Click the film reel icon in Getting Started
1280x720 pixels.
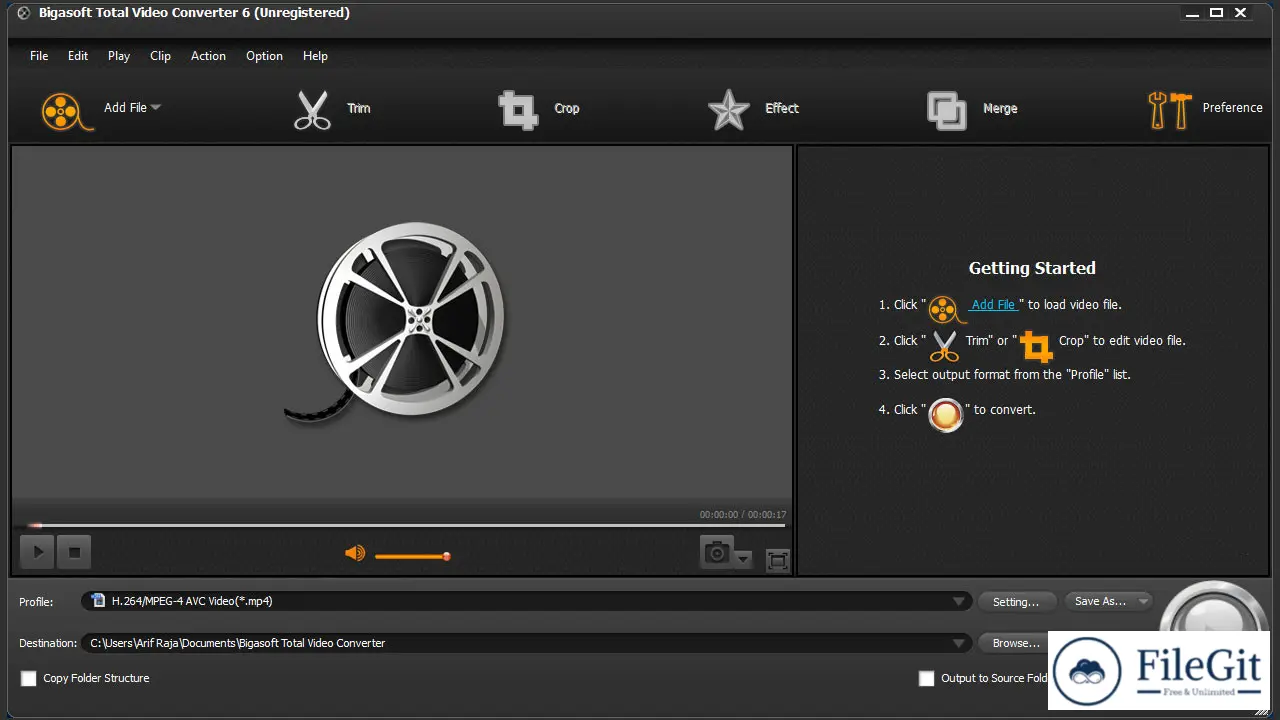click(946, 309)
